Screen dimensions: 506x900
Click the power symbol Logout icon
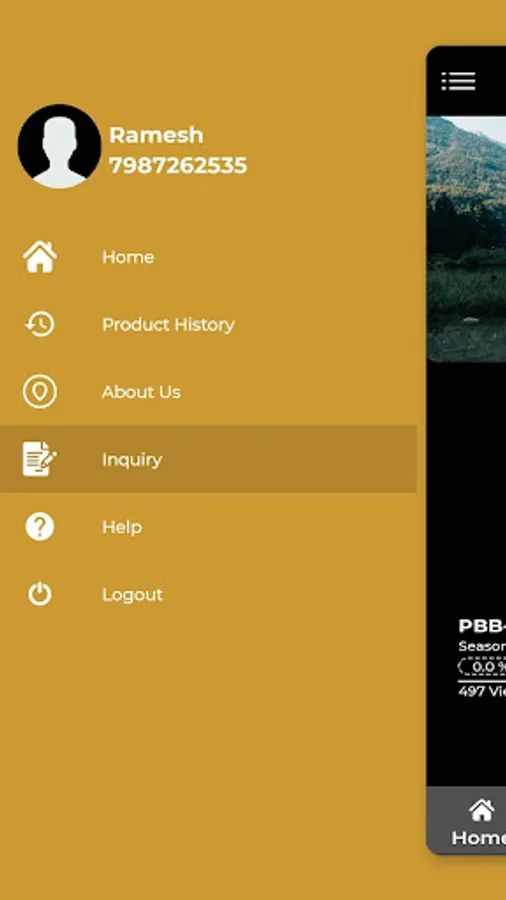coord(40,594)
